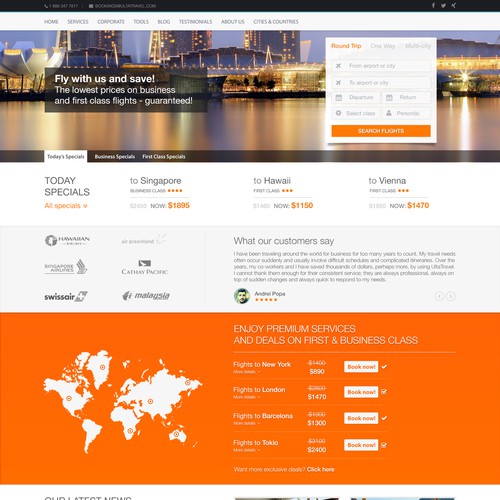Click Andrei Popa's avatar photo

pyautogui.click(x=242, y=296)
